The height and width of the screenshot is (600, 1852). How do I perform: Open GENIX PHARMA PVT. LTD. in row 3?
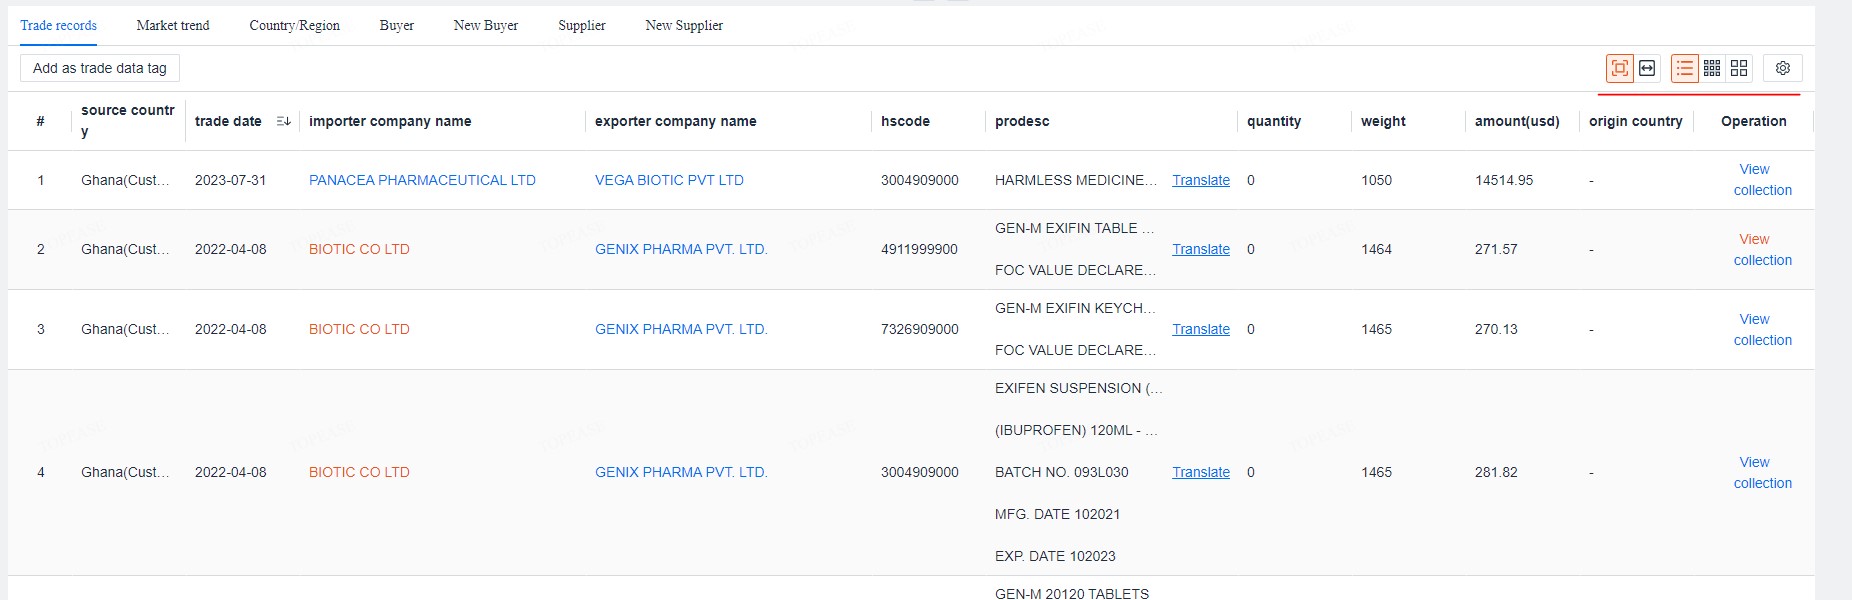point(681,329)
